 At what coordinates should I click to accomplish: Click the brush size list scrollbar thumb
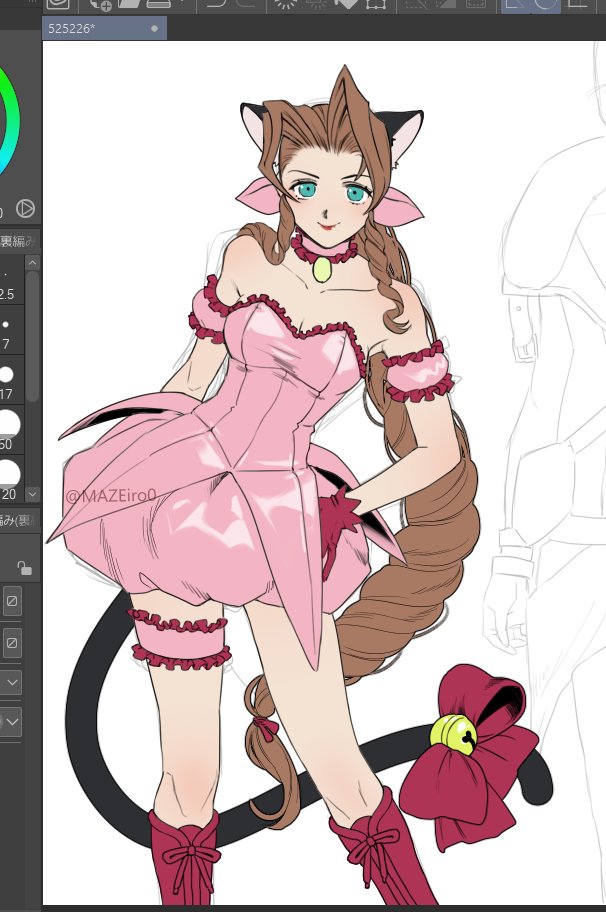pos(33,336)
